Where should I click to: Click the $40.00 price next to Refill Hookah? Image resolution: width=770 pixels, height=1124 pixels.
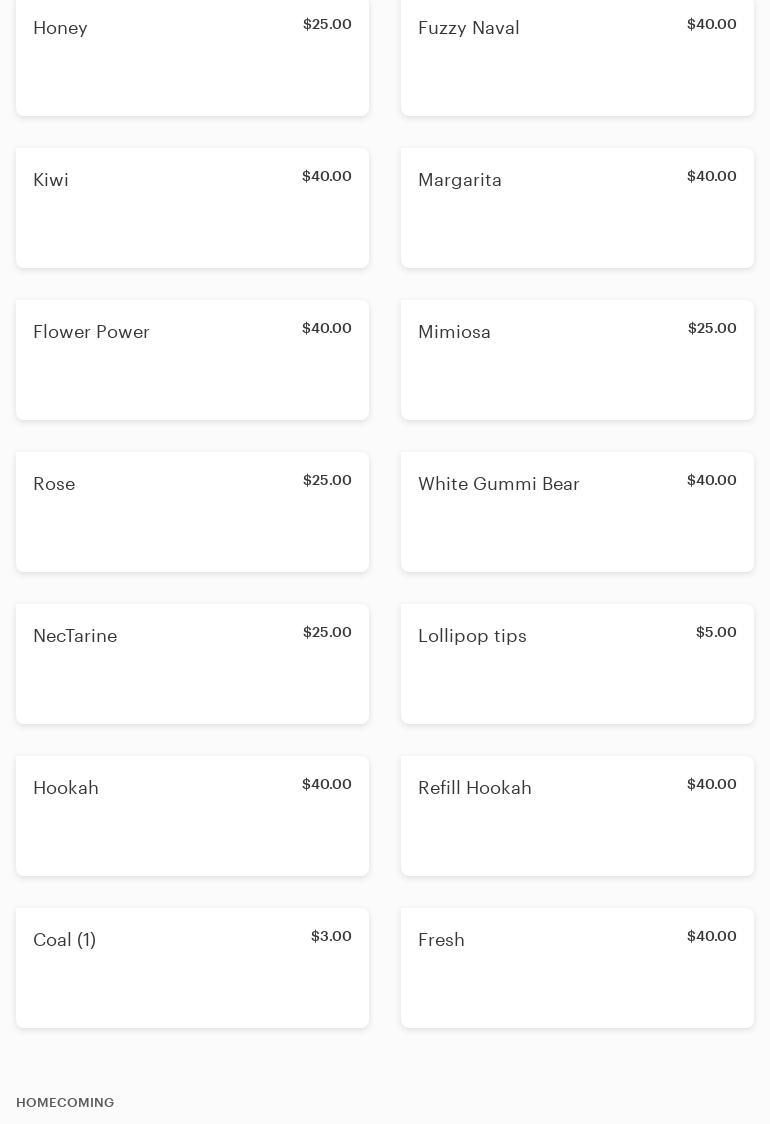pyautogui.click(x=711, y=784)
